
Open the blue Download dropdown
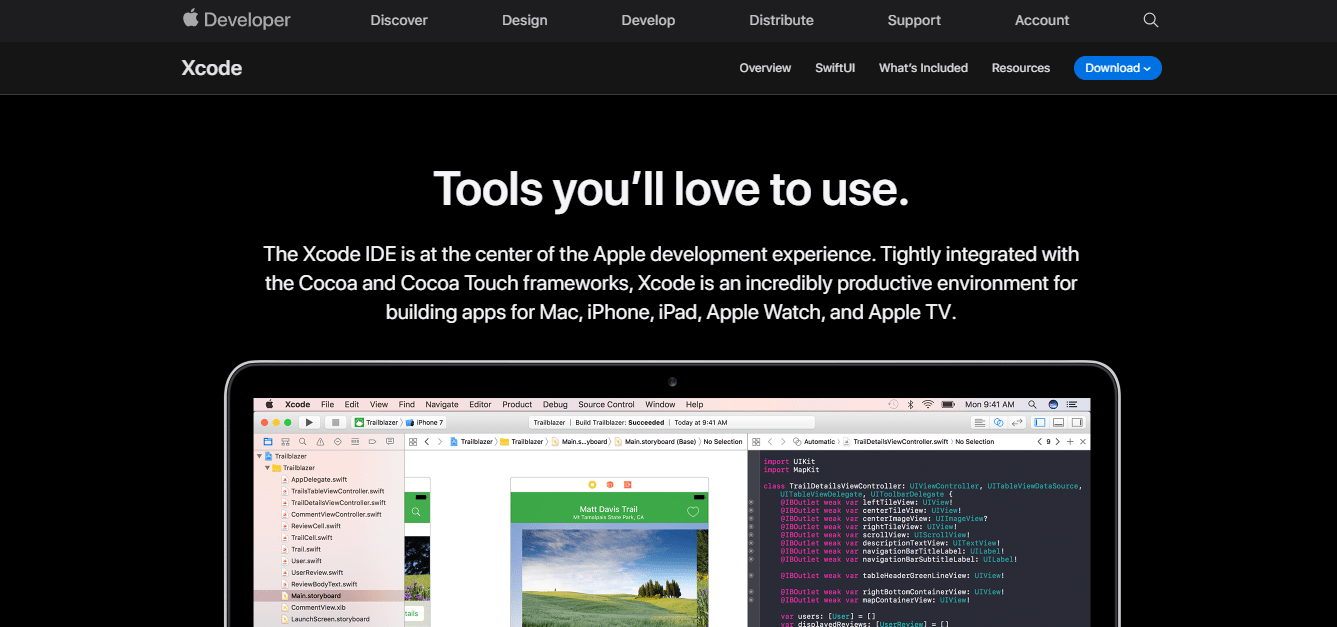coord(1117,68)
